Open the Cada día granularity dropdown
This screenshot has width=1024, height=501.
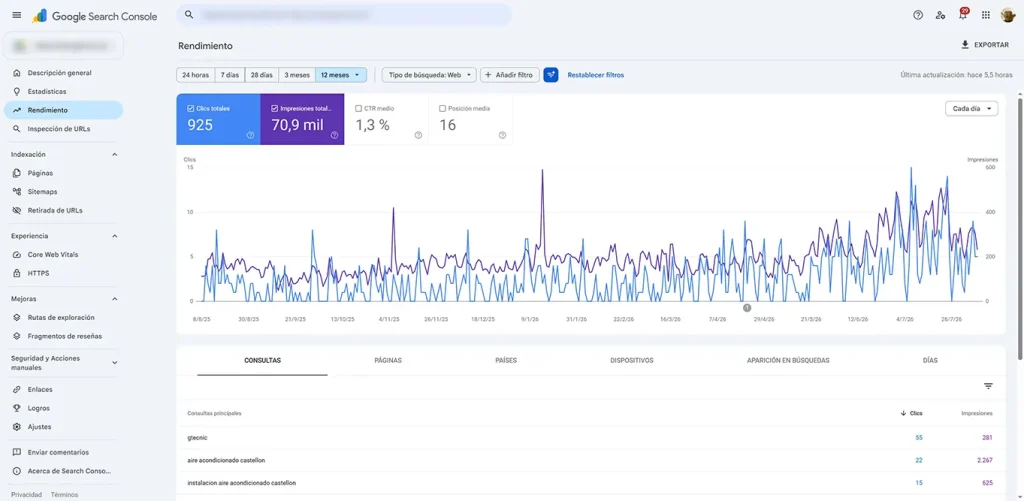click(971, 109)
